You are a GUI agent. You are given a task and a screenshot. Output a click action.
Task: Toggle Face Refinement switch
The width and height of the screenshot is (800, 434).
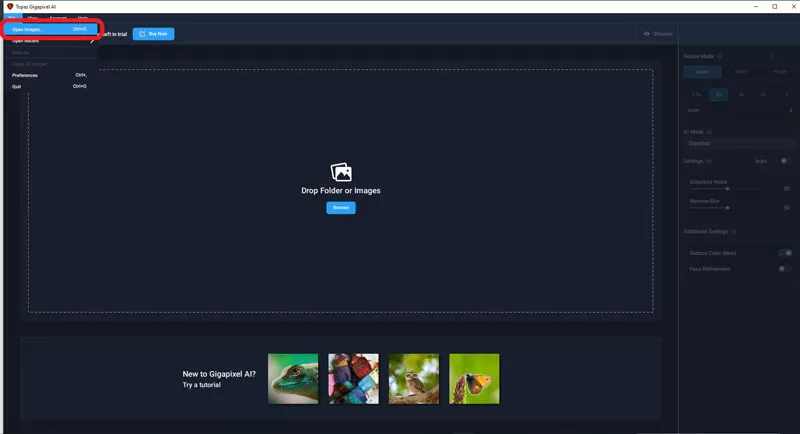click(785, 269)
